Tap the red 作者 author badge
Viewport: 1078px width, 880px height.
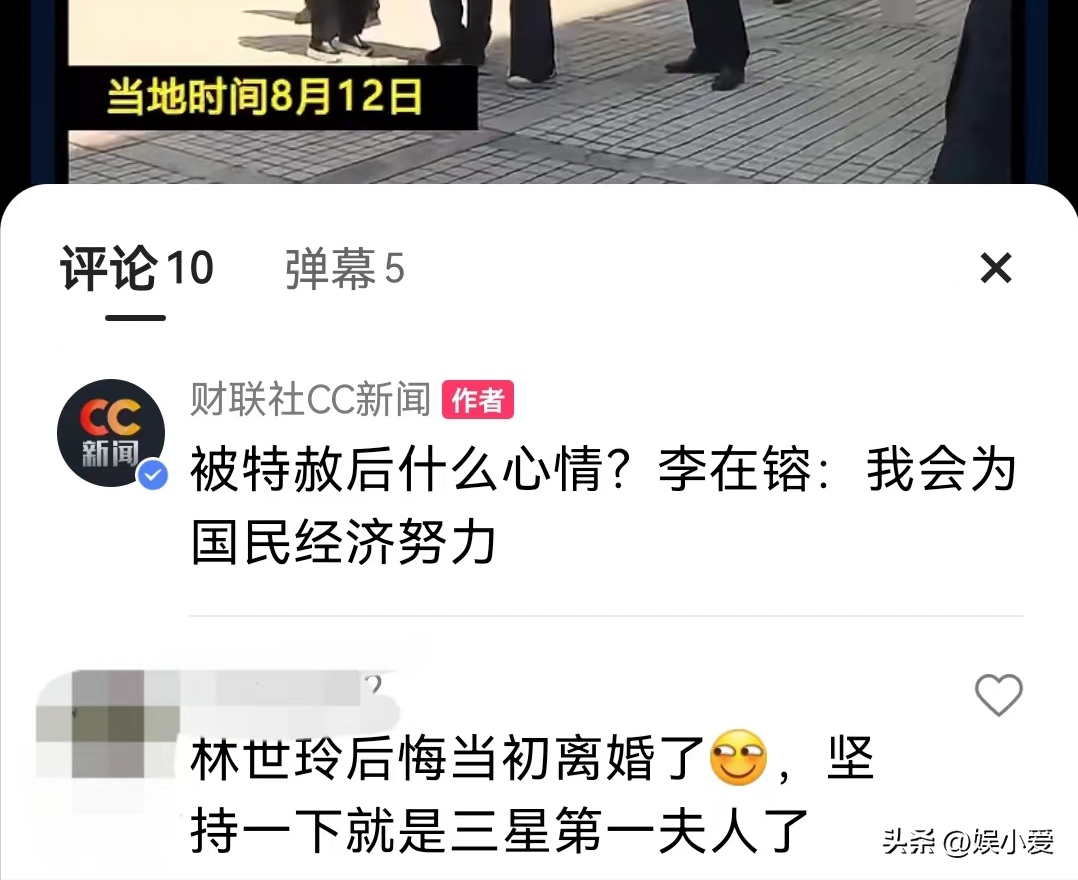pyautogui.click(x=478, y=399)
